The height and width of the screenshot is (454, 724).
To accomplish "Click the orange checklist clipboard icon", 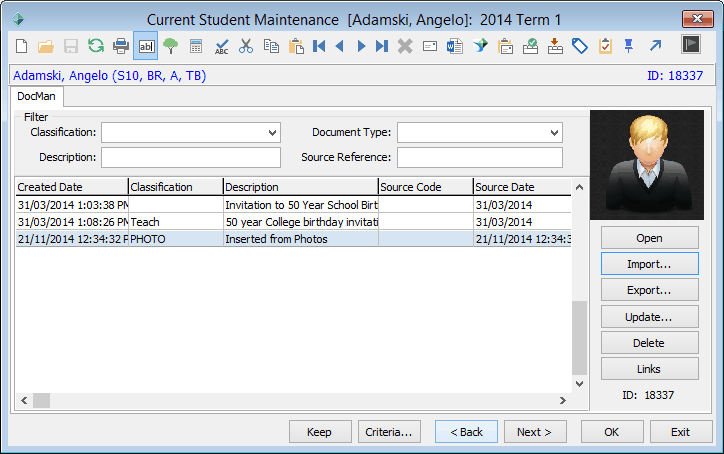I will click(605, 46).
